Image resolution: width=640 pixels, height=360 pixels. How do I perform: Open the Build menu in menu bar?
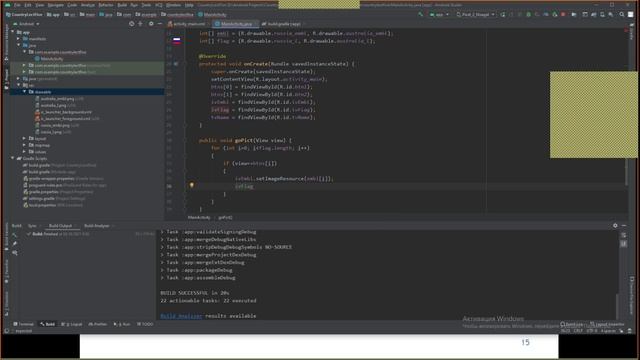tap(122, 5)
